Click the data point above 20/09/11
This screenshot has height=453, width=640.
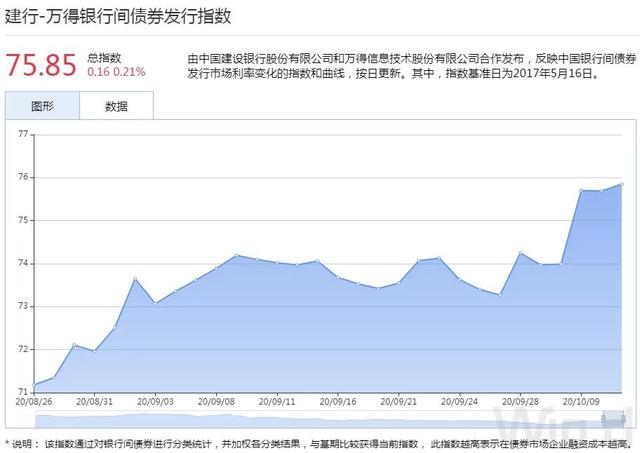277,262
